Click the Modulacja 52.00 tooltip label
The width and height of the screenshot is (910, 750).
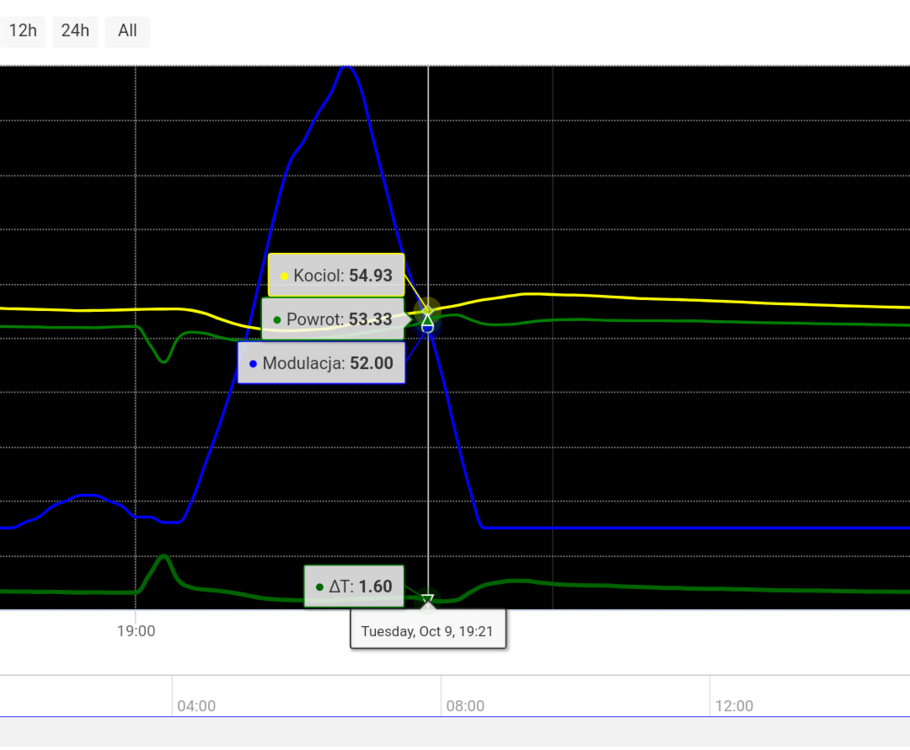(321, 364)
